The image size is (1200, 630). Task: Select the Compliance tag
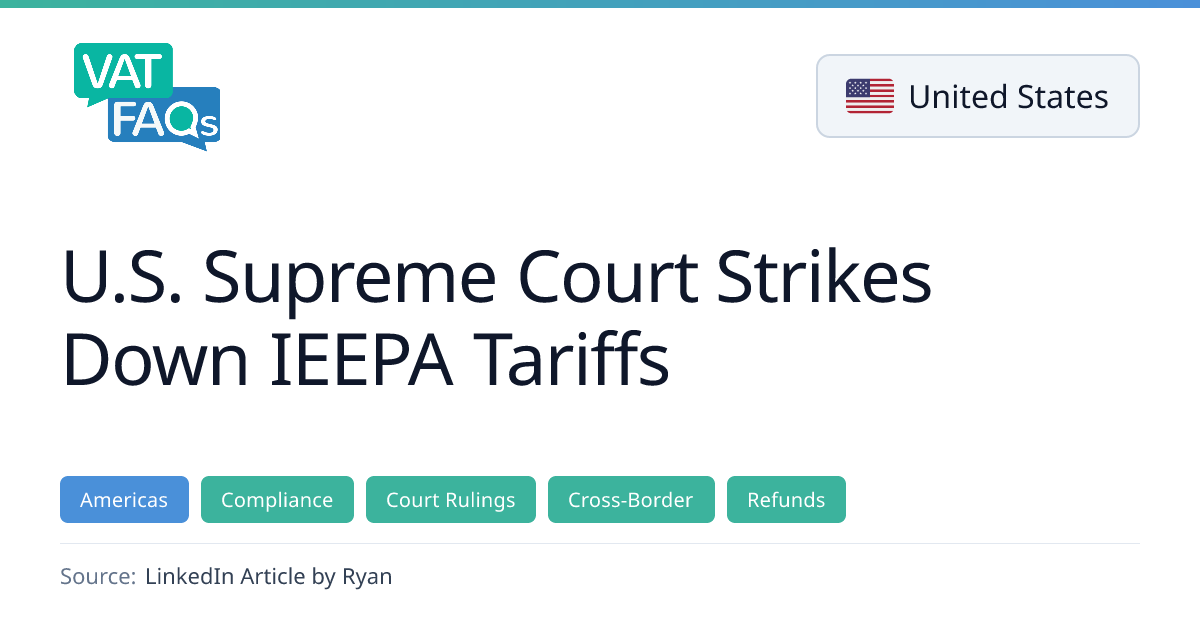click(x=277, y=500)
